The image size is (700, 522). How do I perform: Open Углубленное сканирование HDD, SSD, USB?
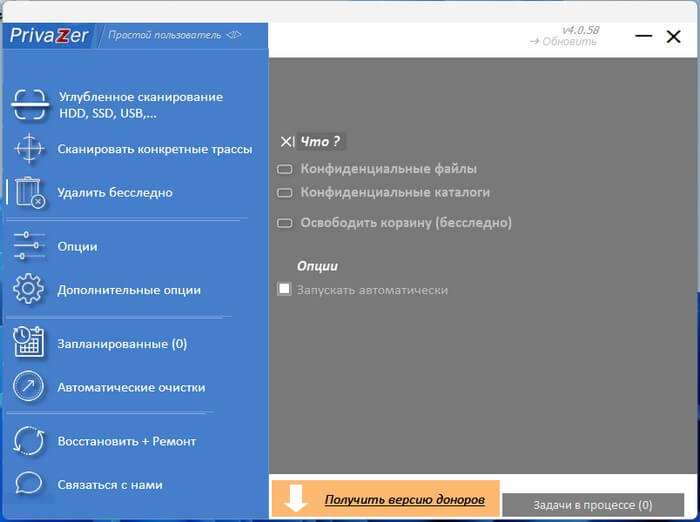coord(141,105)
